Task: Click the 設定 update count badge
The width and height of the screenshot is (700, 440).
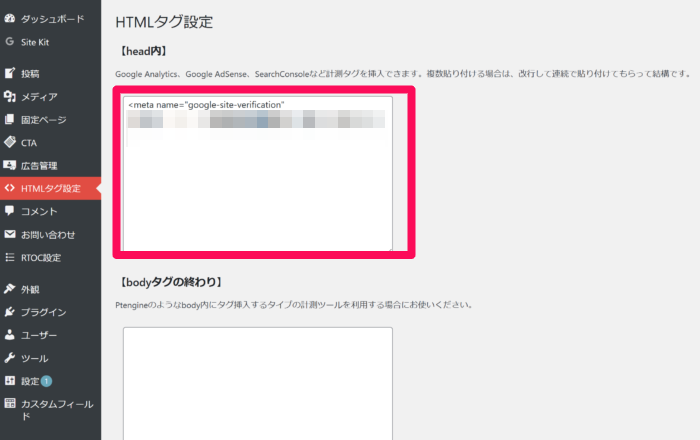Action: coord(46,381)
